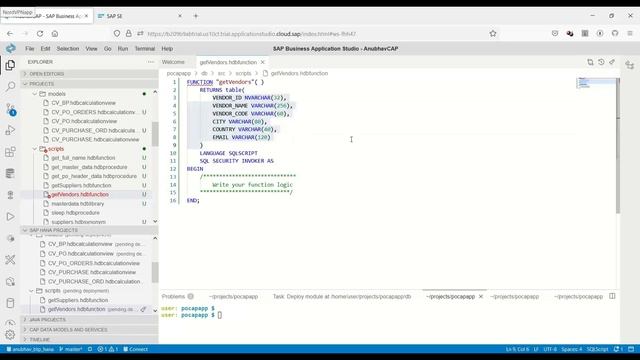Click UTF-8 encoding in status bar
640x360 pixels.
(550, 349)
